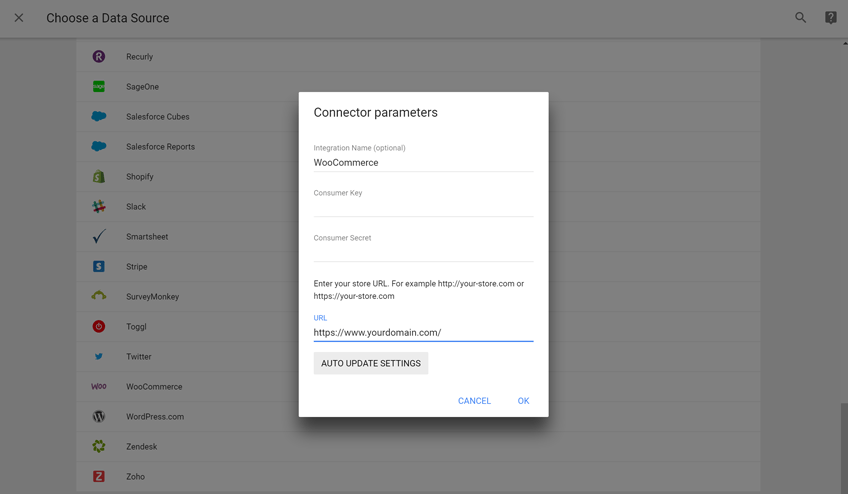The height and width of the screenshot is (494, 848).
Task: Open search in the top bar
Action: 800,18
